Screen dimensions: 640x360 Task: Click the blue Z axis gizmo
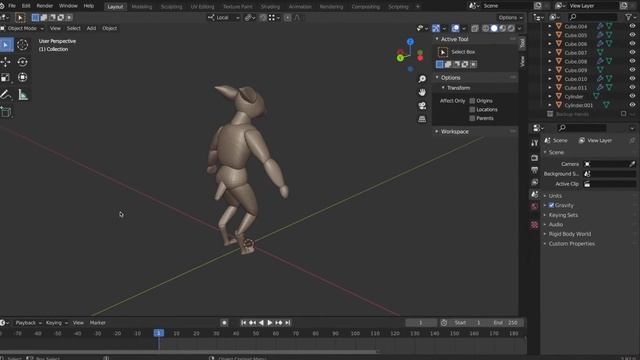pyautogui.click(x=410, y=42)
